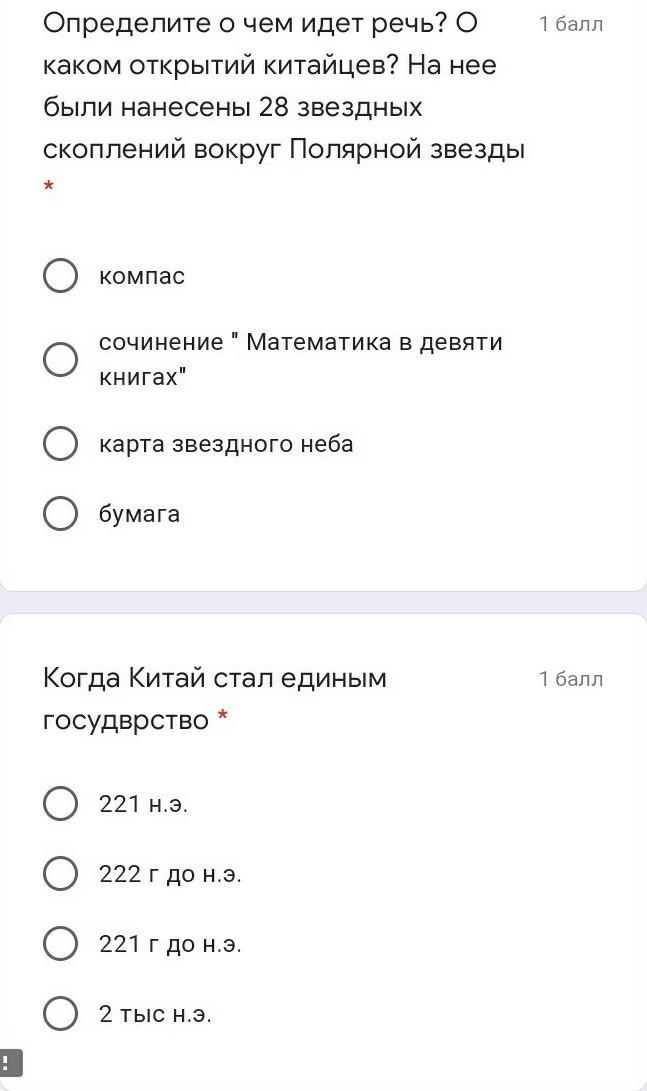Click '1 балл' label on the China question
Viewport: 647px width, 1091px height.
[571, 679]
